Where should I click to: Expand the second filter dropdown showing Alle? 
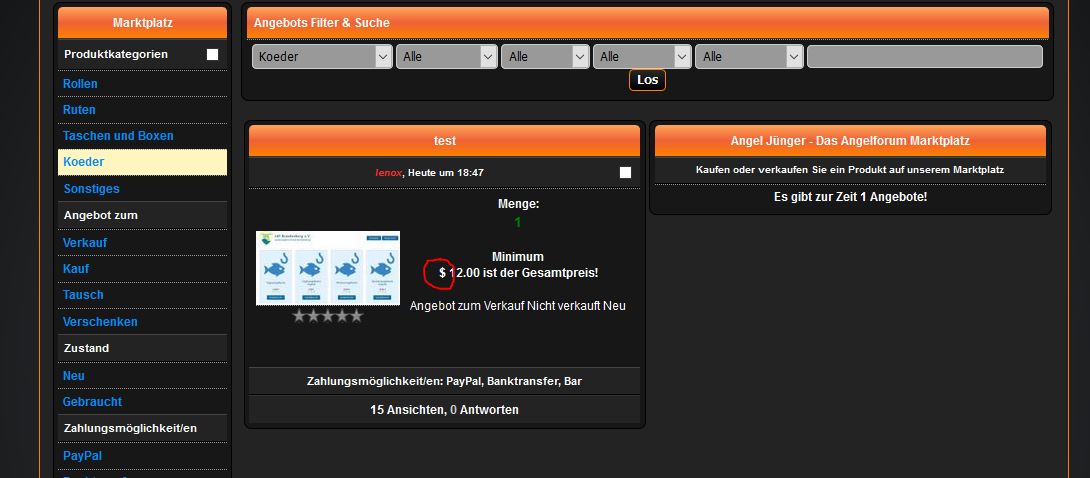pos(446,57)
